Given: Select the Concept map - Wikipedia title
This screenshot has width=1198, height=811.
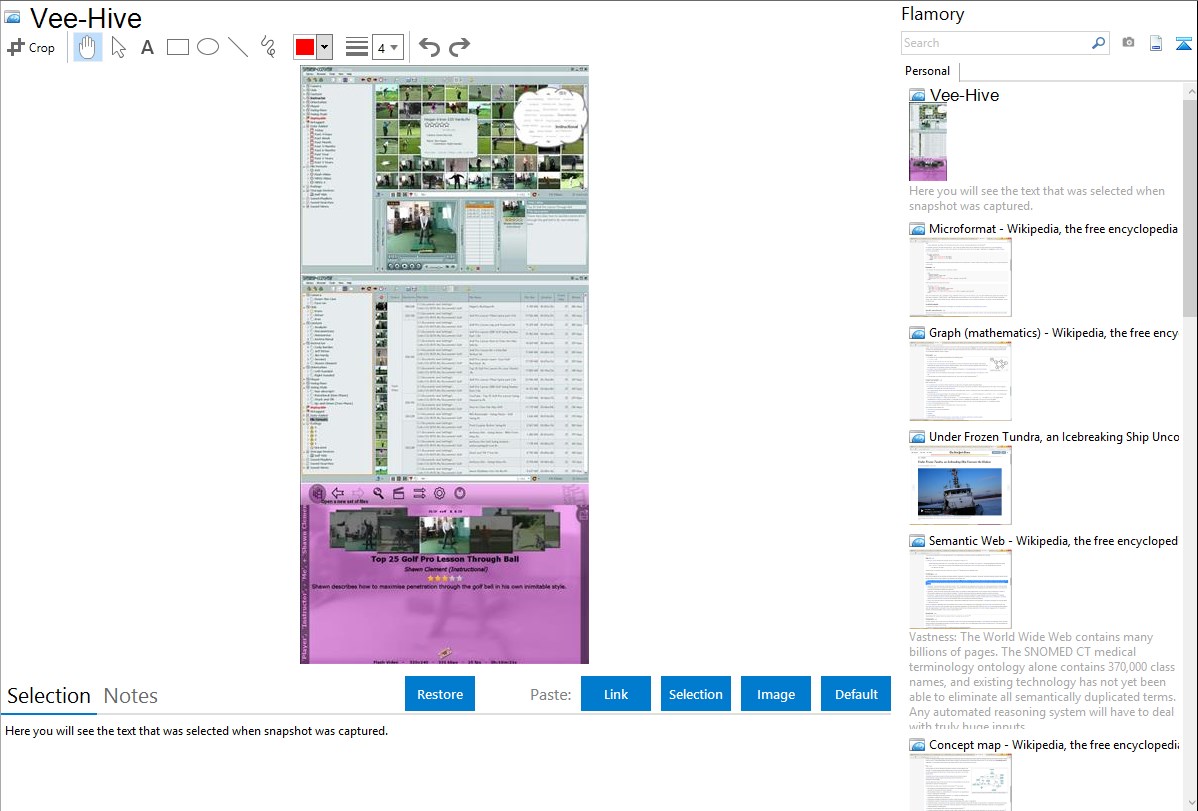Looking at the screenshot, I should pos(1053,744).
